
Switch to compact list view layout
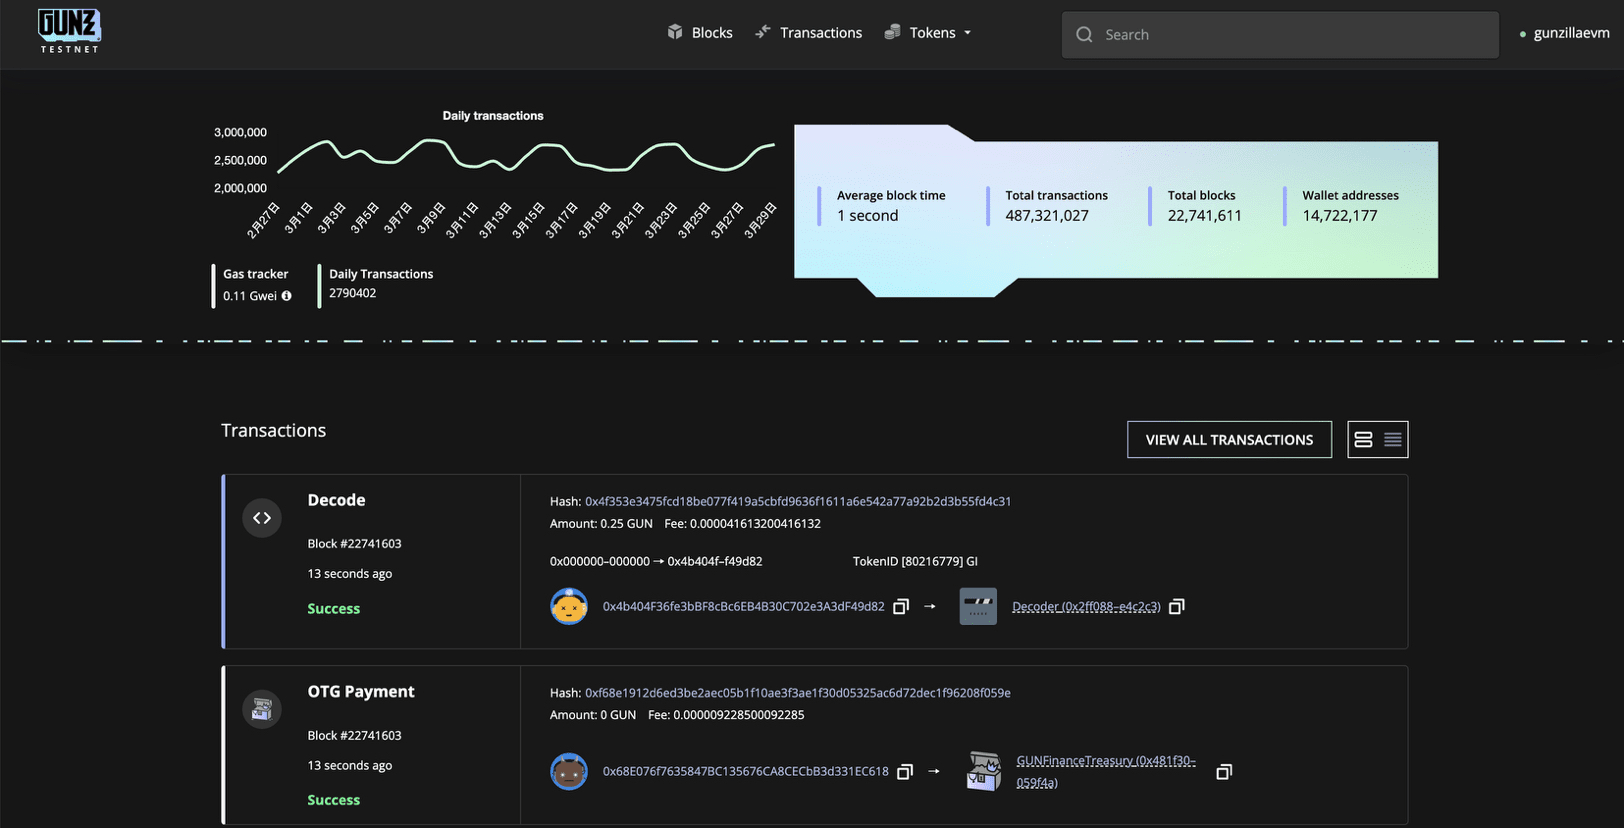(1393, 440)
